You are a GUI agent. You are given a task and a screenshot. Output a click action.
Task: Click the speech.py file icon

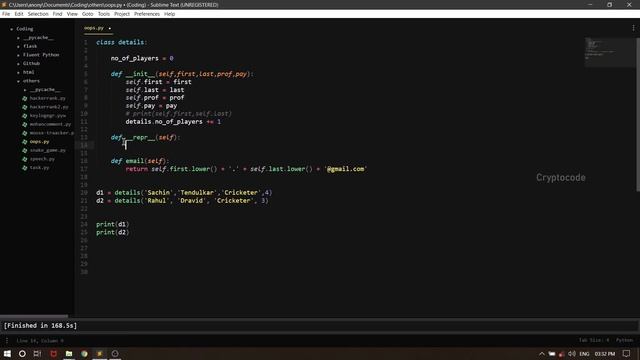[x=24, y=159]
